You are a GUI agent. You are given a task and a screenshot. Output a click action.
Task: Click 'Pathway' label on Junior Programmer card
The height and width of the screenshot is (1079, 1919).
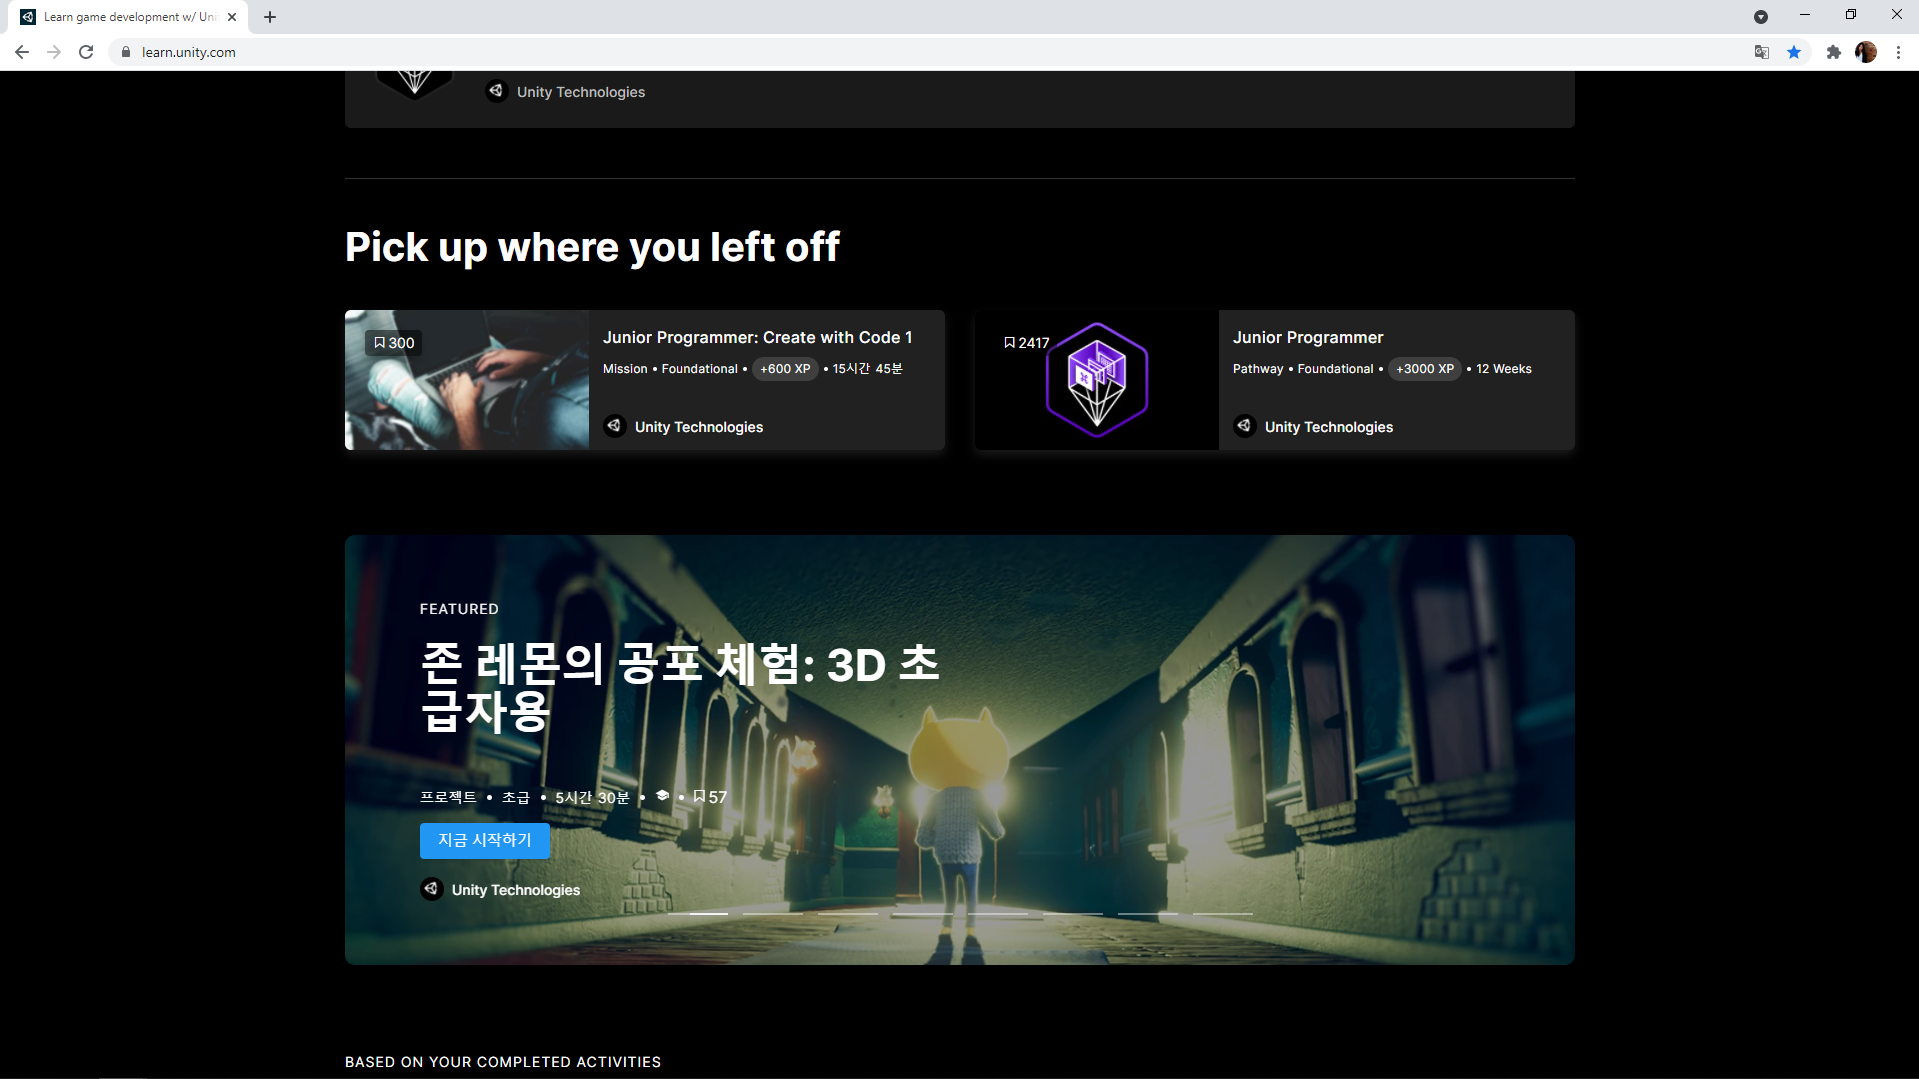(1258, 369)
